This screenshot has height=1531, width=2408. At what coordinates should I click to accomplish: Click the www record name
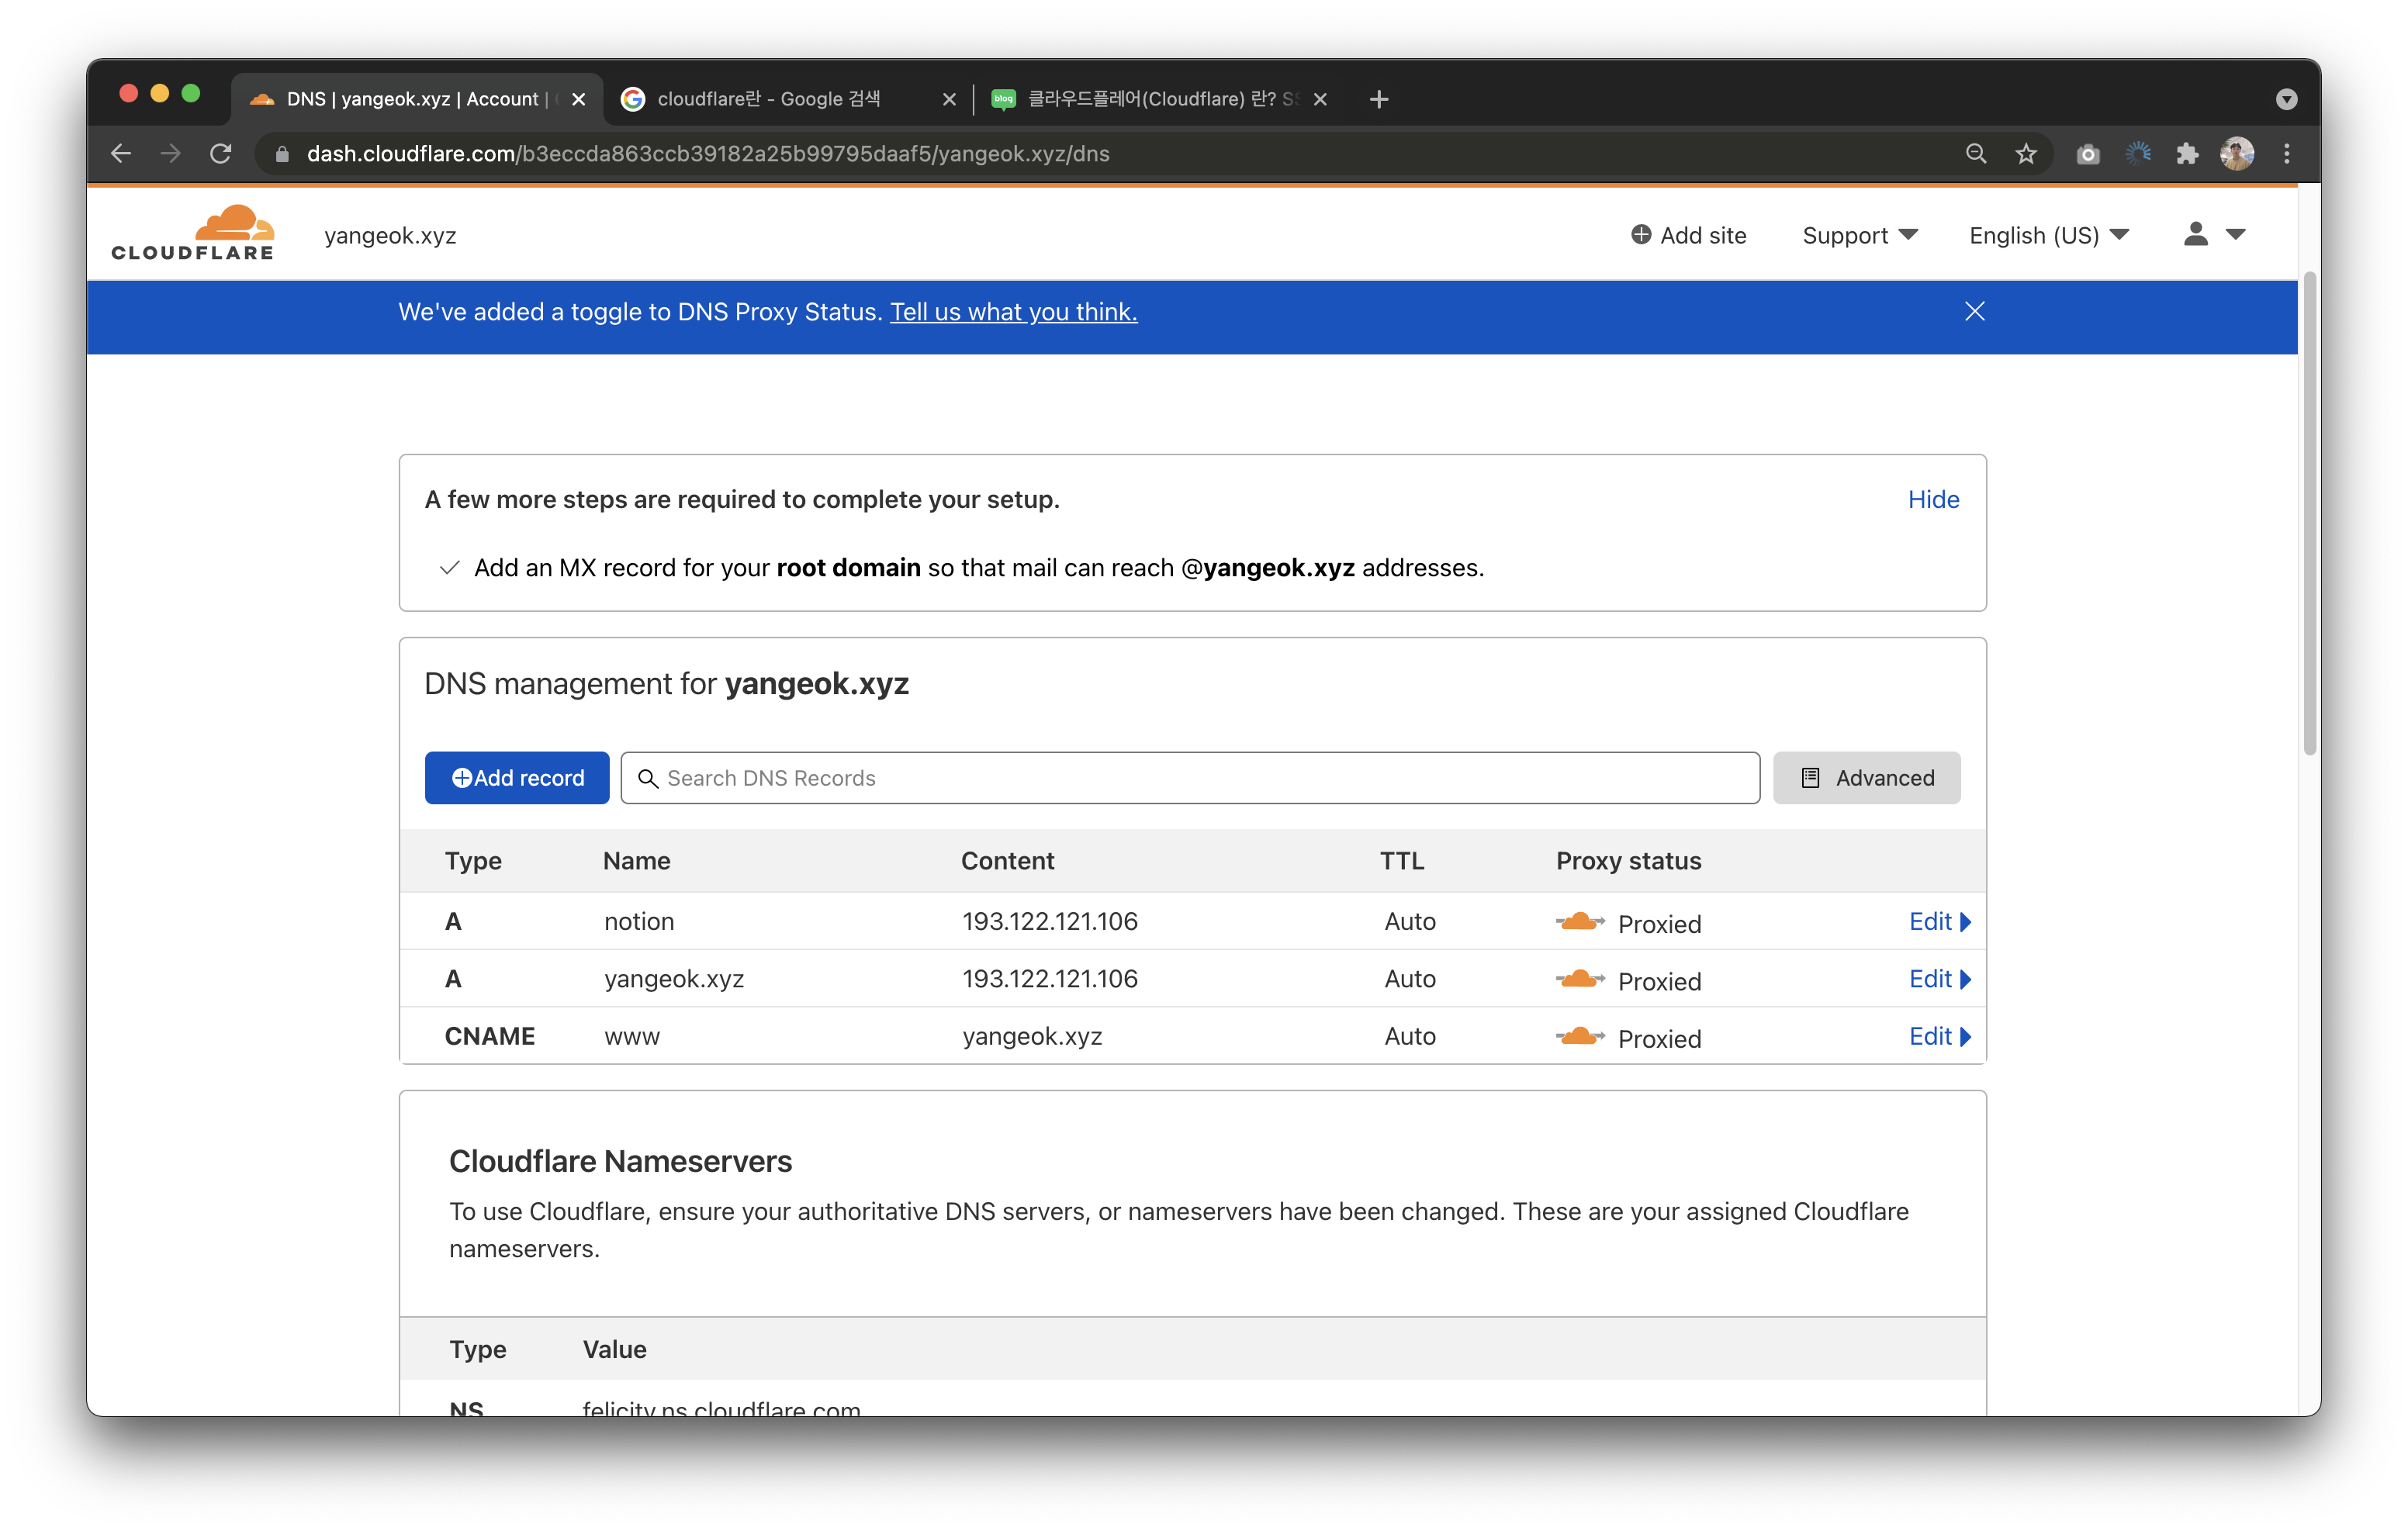632,1036
